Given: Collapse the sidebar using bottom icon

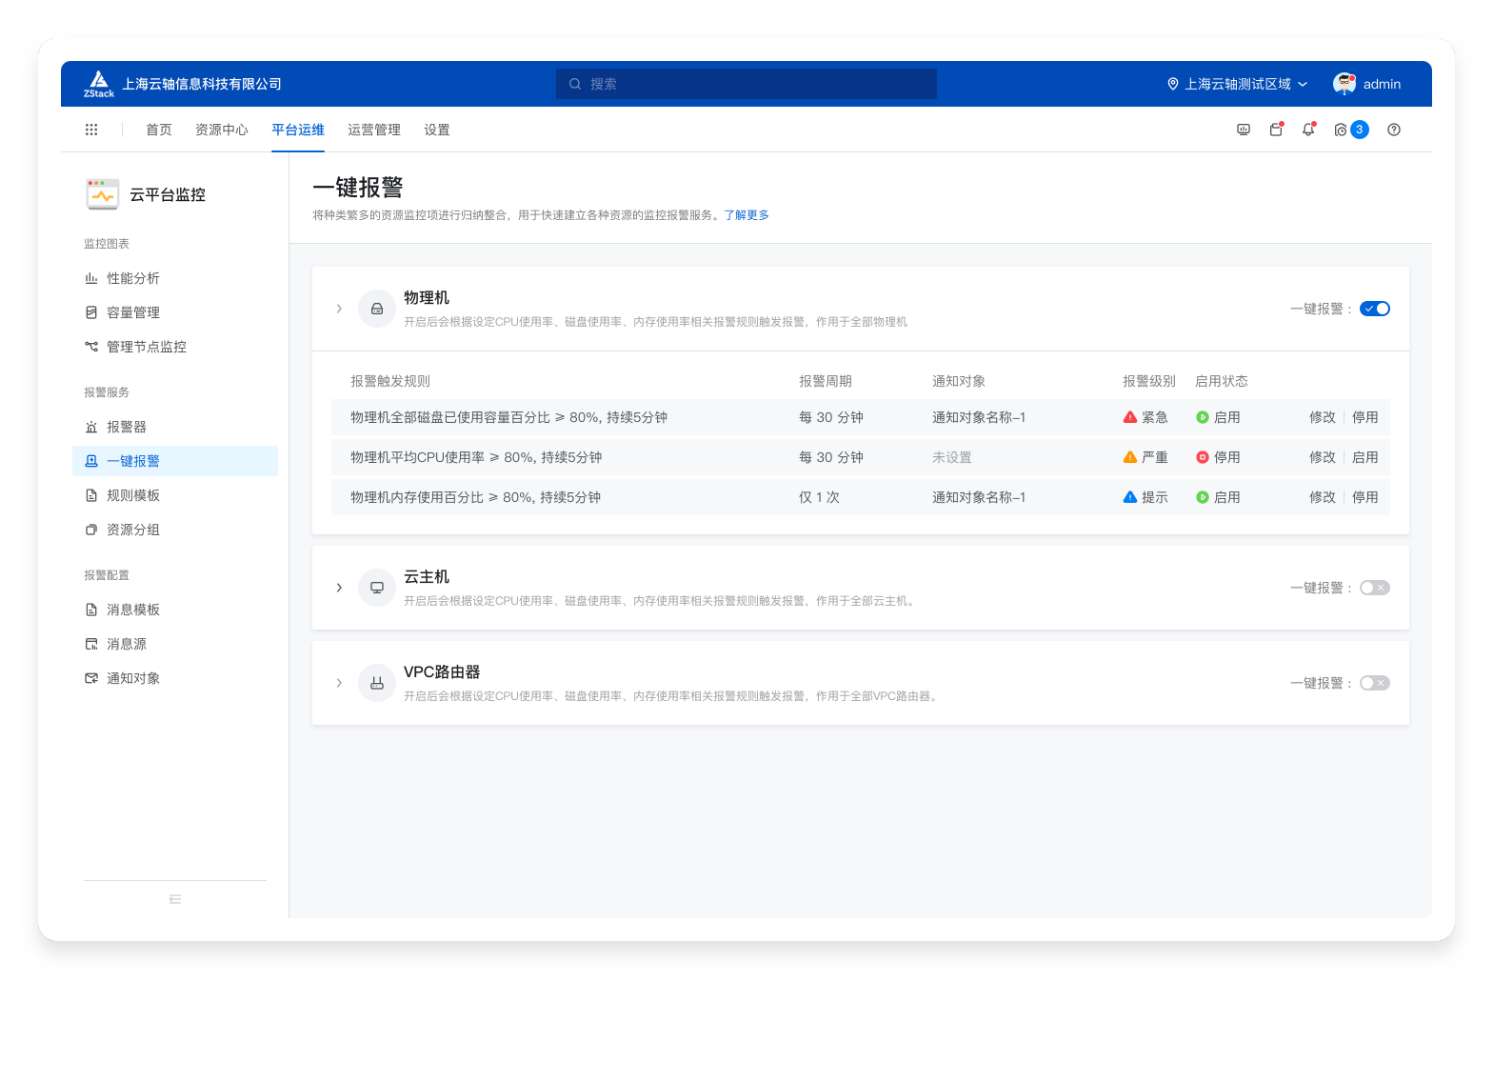Looking at the screenshot, I should pyautogui.click(x=175, y=899).
